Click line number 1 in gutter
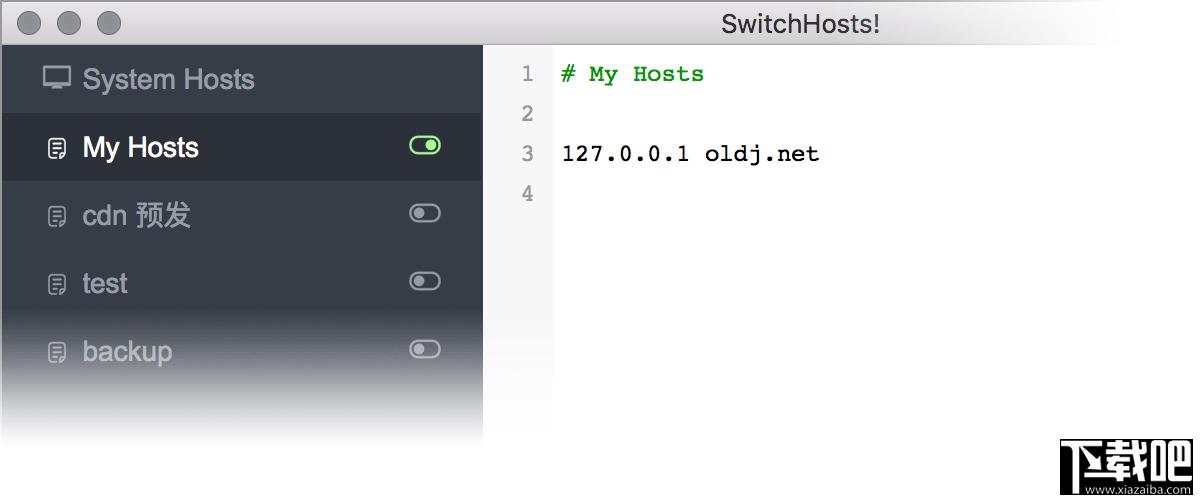 528,74
